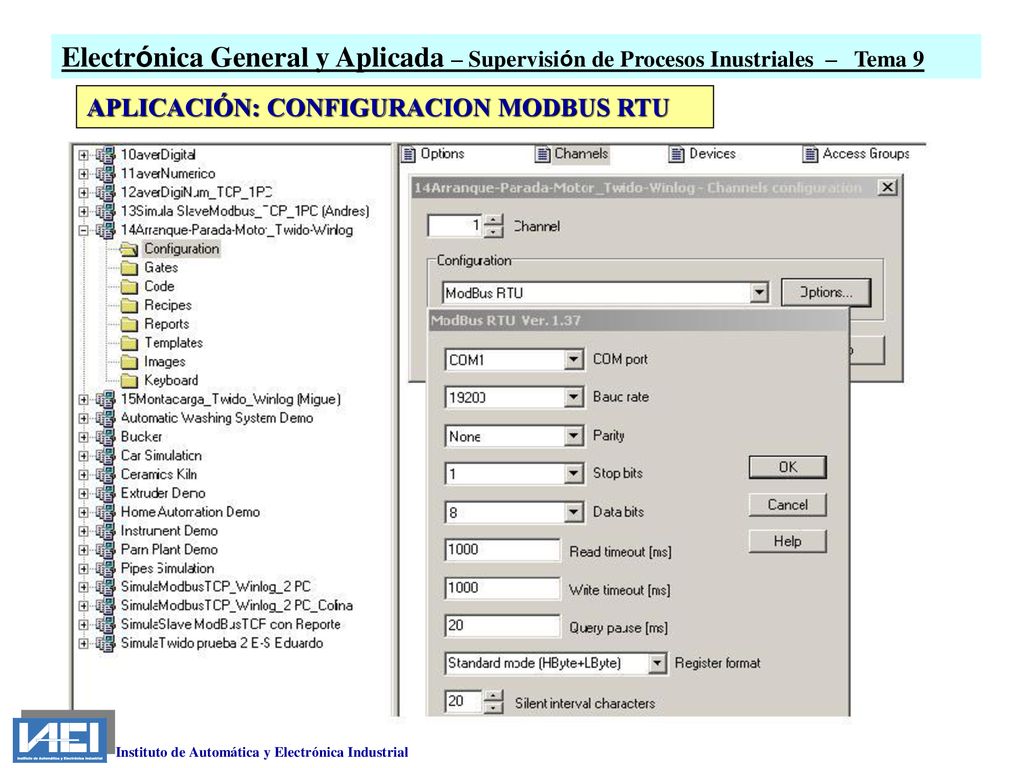This screenshot has width=1024, height=768.
Task: Open the Keyboard folder icon
Action: point(129,381)
